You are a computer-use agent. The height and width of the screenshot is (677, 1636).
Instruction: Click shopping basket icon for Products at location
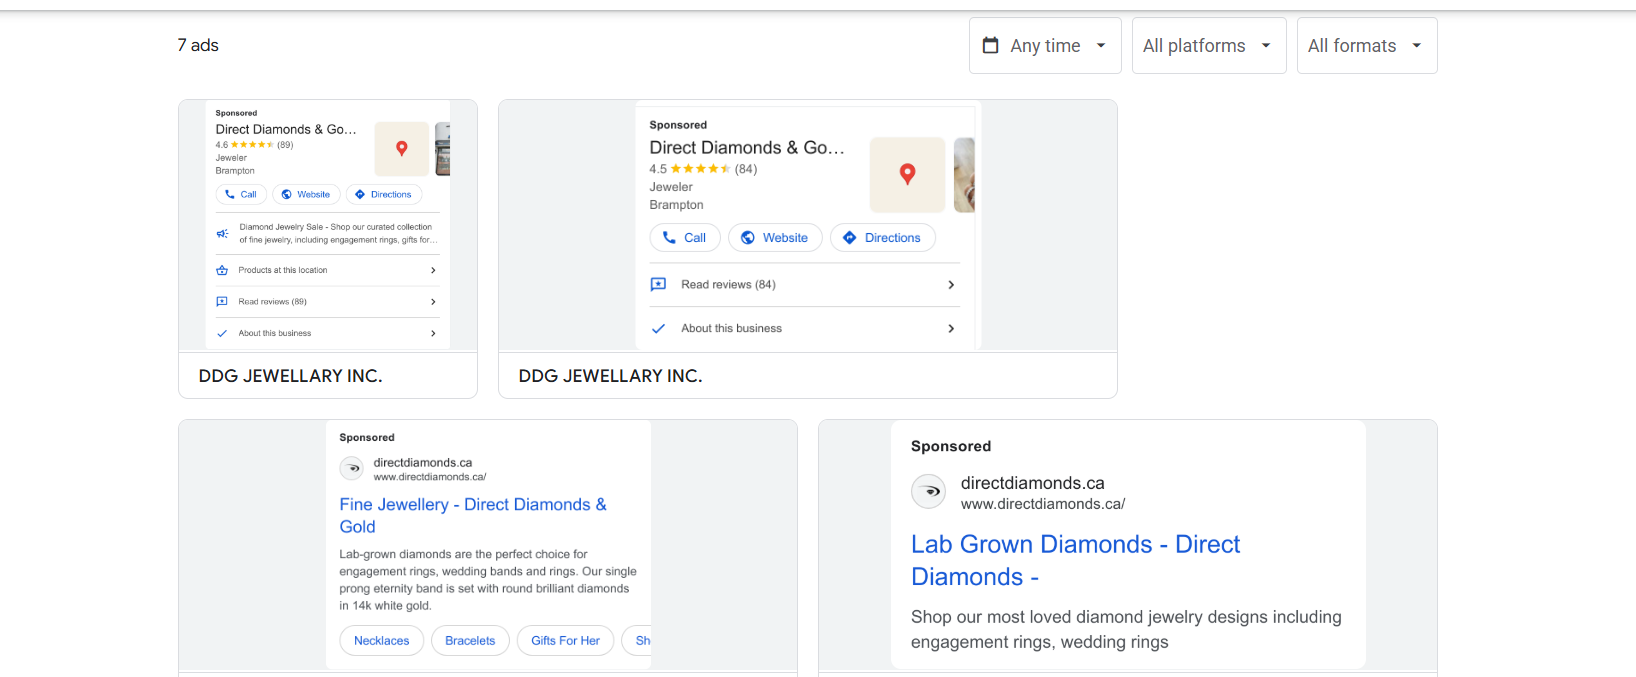click(x=222, y=270)
